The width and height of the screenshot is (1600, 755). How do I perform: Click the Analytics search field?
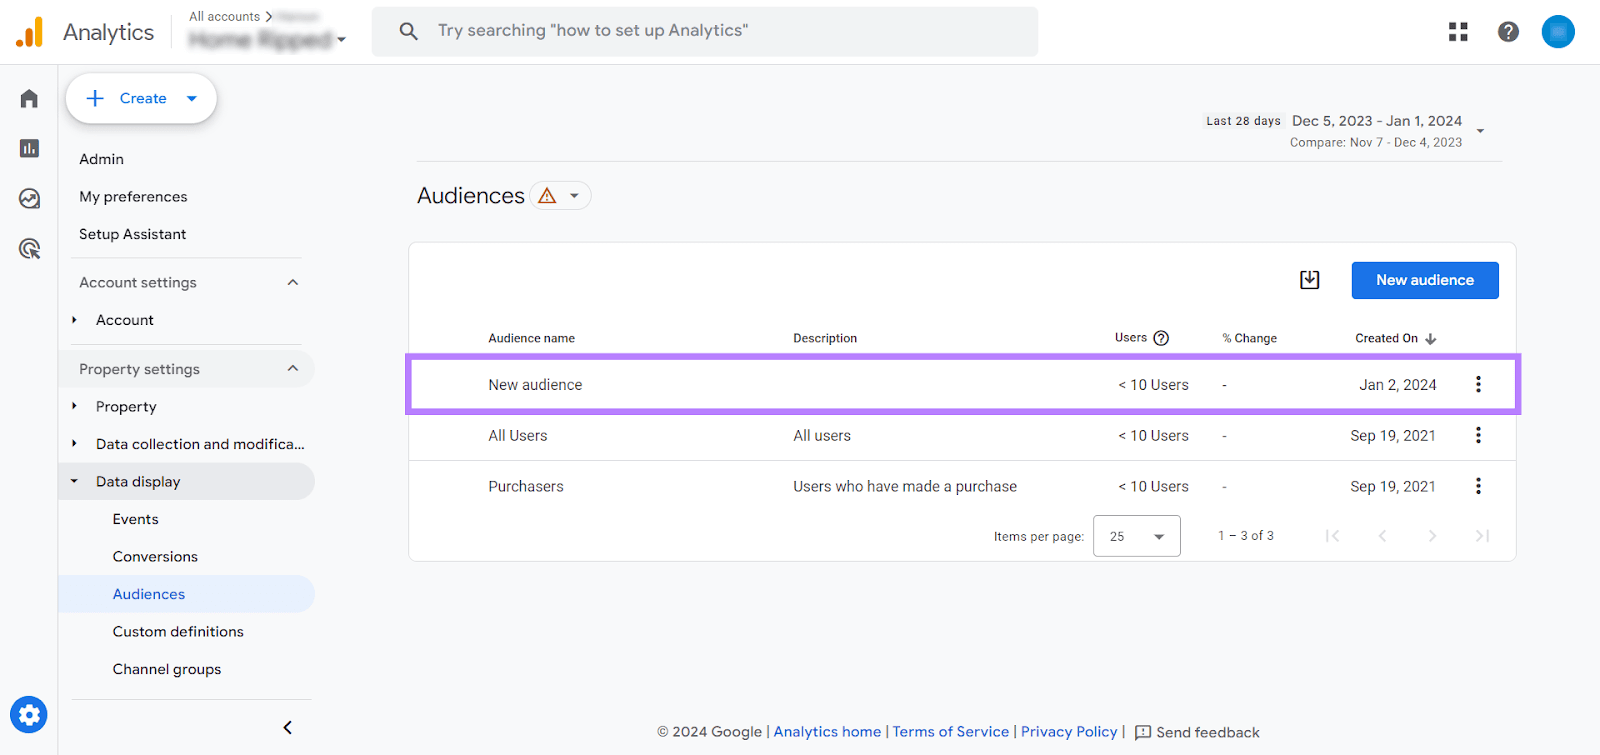click(x=705, y=31)
